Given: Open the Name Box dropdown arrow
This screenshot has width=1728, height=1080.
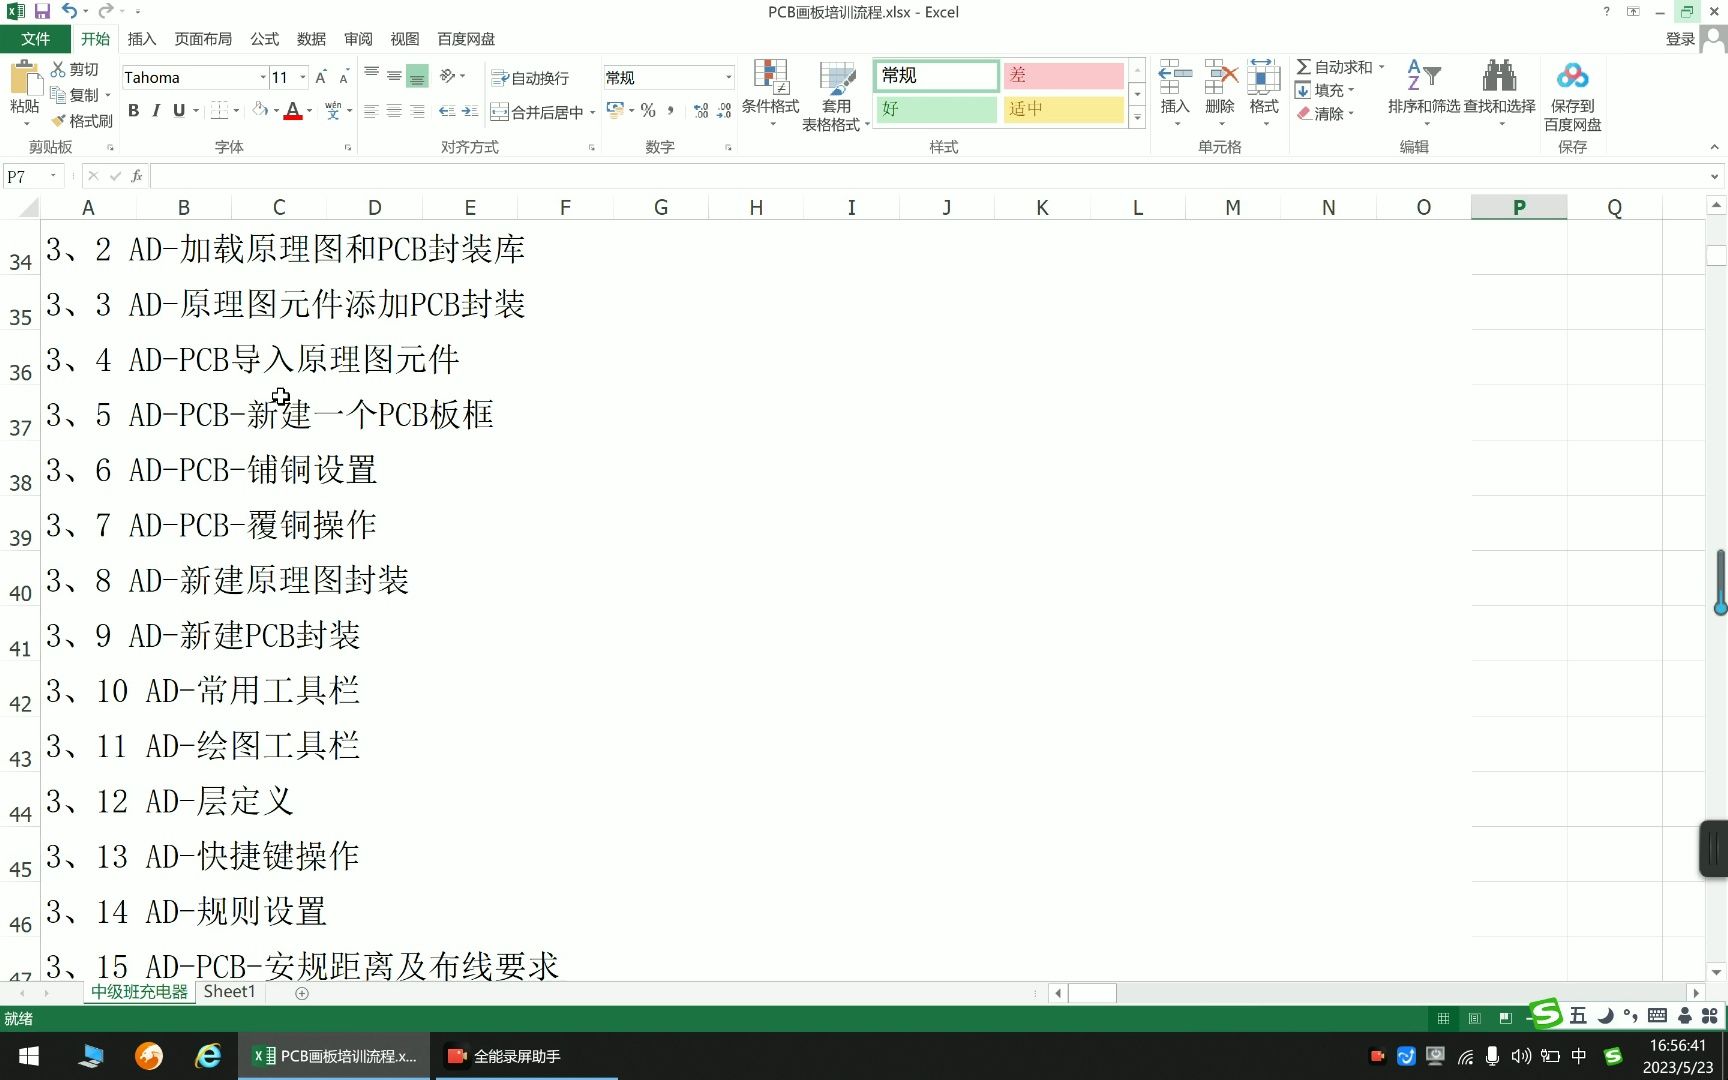Looking at the screenshot, I should point(53,176).
